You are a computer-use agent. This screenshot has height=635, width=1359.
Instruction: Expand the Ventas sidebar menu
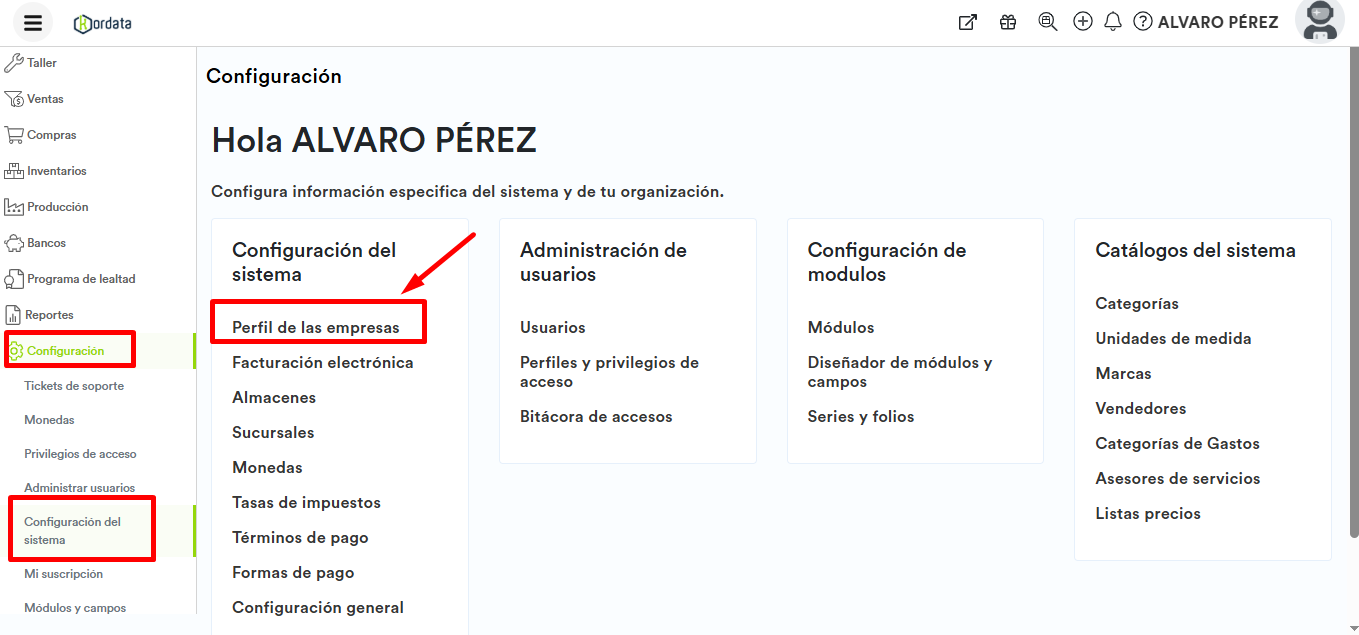click(45, 99)
